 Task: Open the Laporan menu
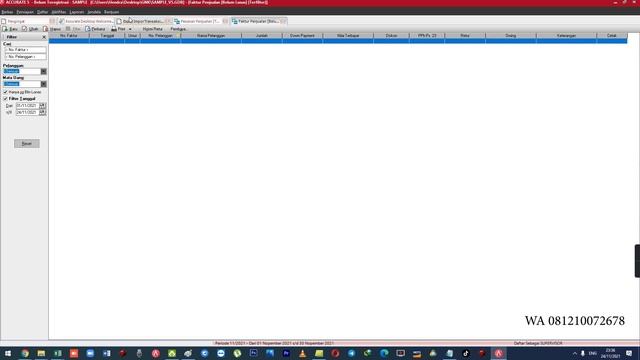click(x=77, y=12)
